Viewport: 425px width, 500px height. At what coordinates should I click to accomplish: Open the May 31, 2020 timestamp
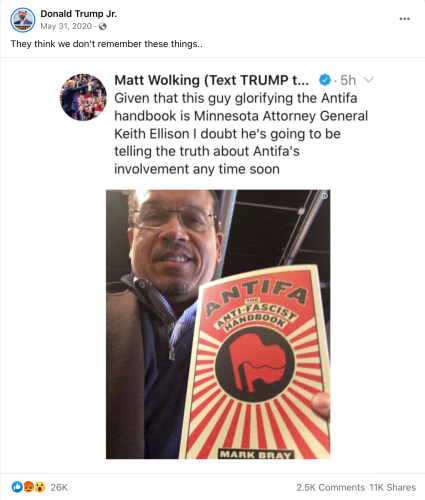click(x=66, y=26)
